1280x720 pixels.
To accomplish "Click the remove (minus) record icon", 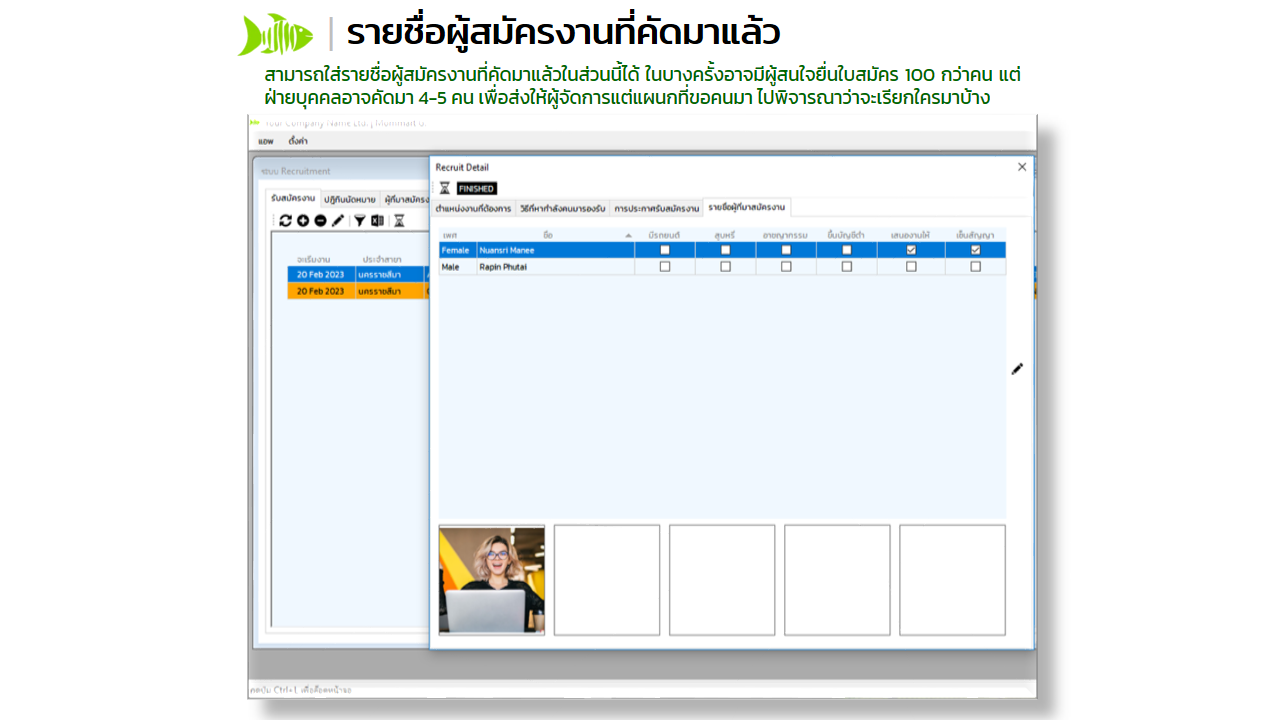I will pyautogui.click(x=320, y=220).
